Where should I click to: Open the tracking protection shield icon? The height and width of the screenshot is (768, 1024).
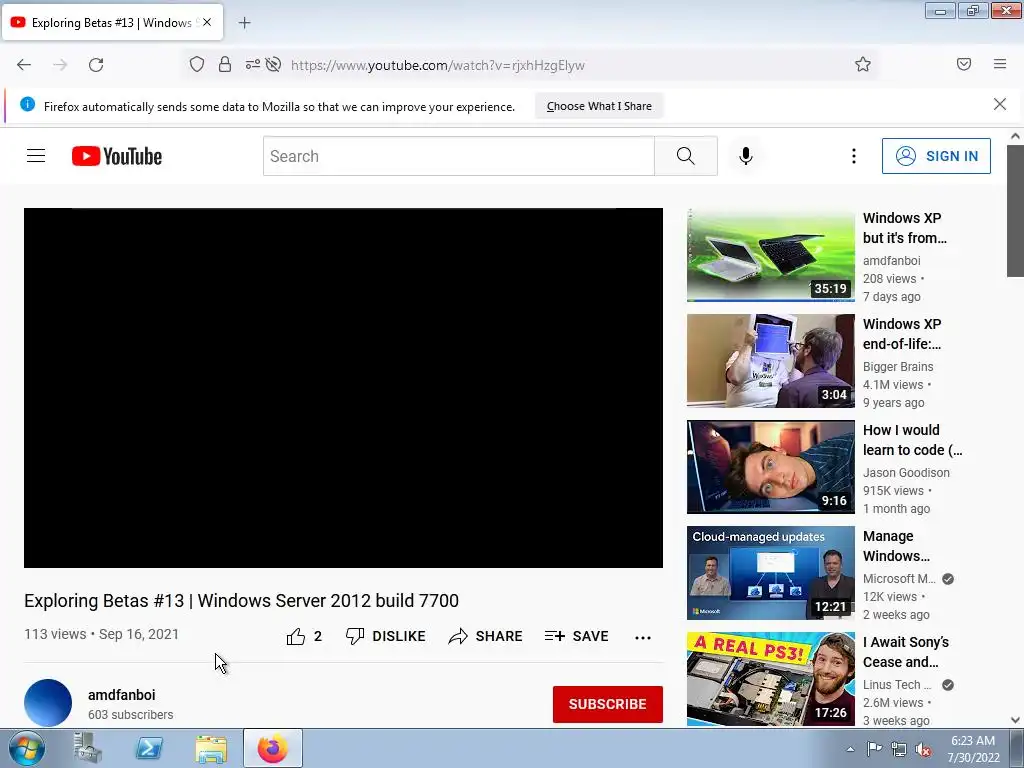197,64
